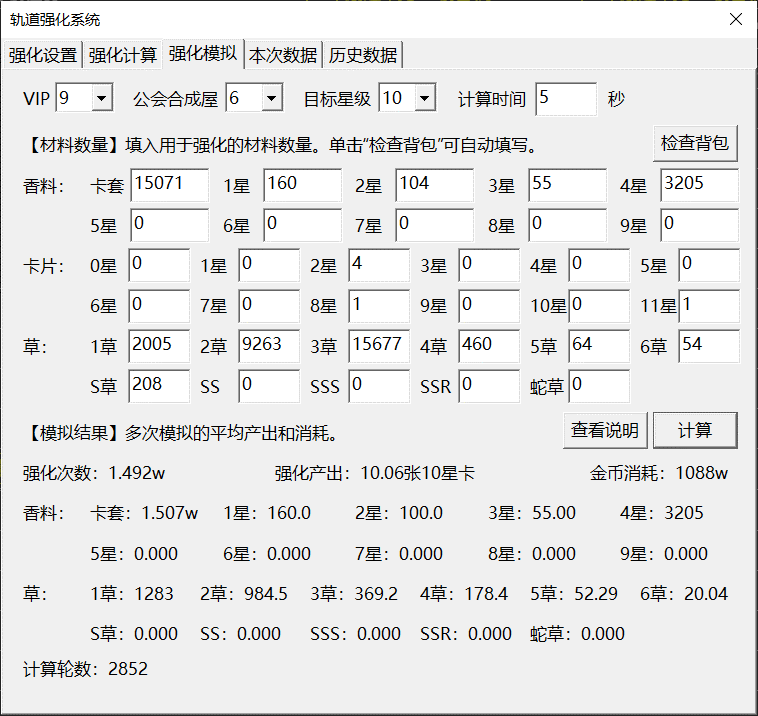Switch to the 强化计算 tab
Viewport: 758px width, 716px height.
123,55
